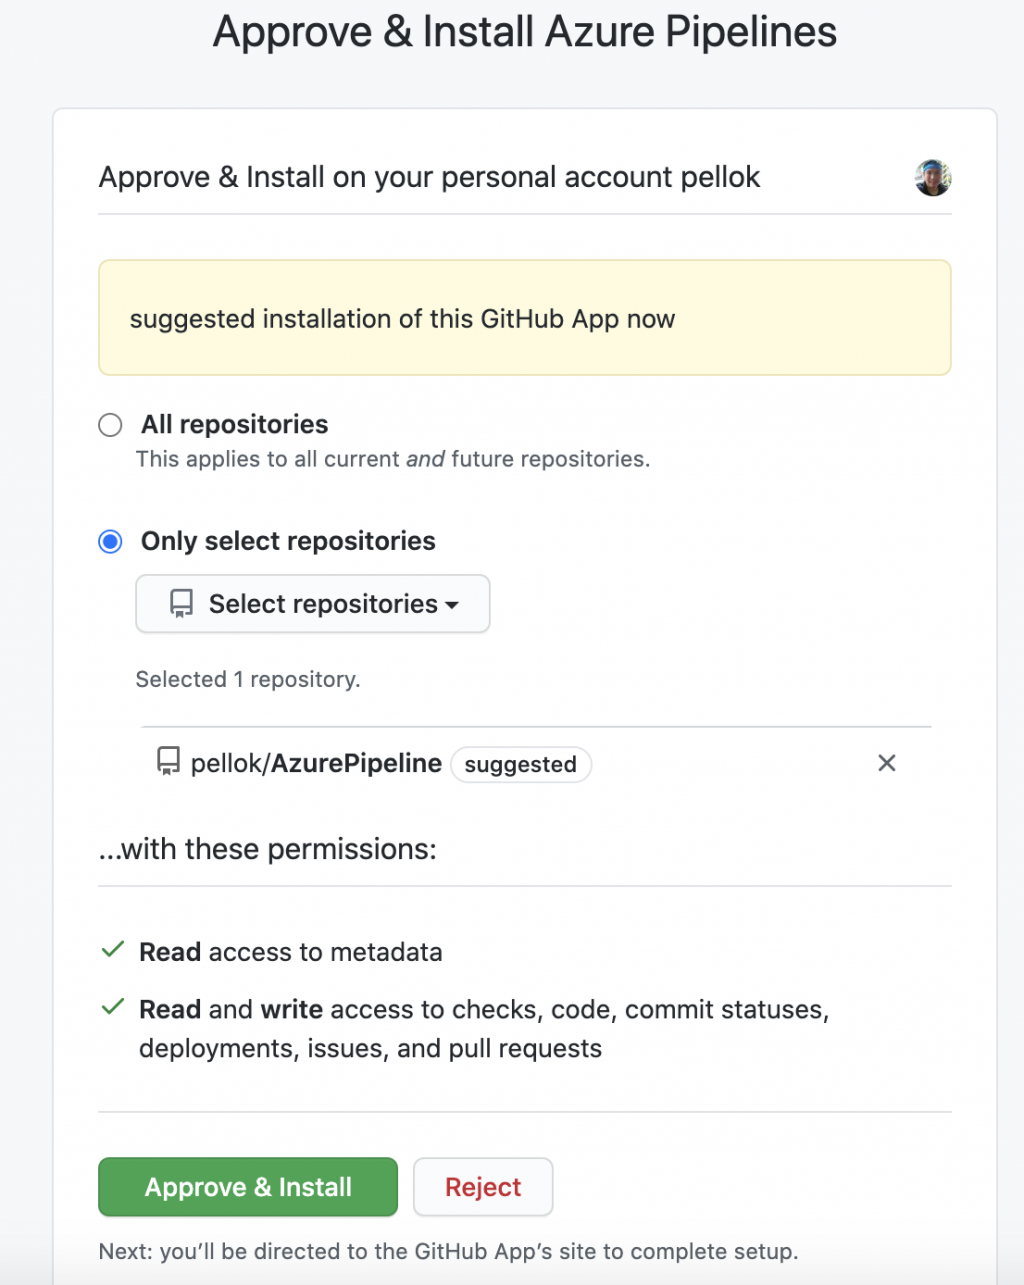Screen dimensions: 1024x1285
Task: Click the suggested badge on AzurePipeline
Action: [x=521, y=764]
